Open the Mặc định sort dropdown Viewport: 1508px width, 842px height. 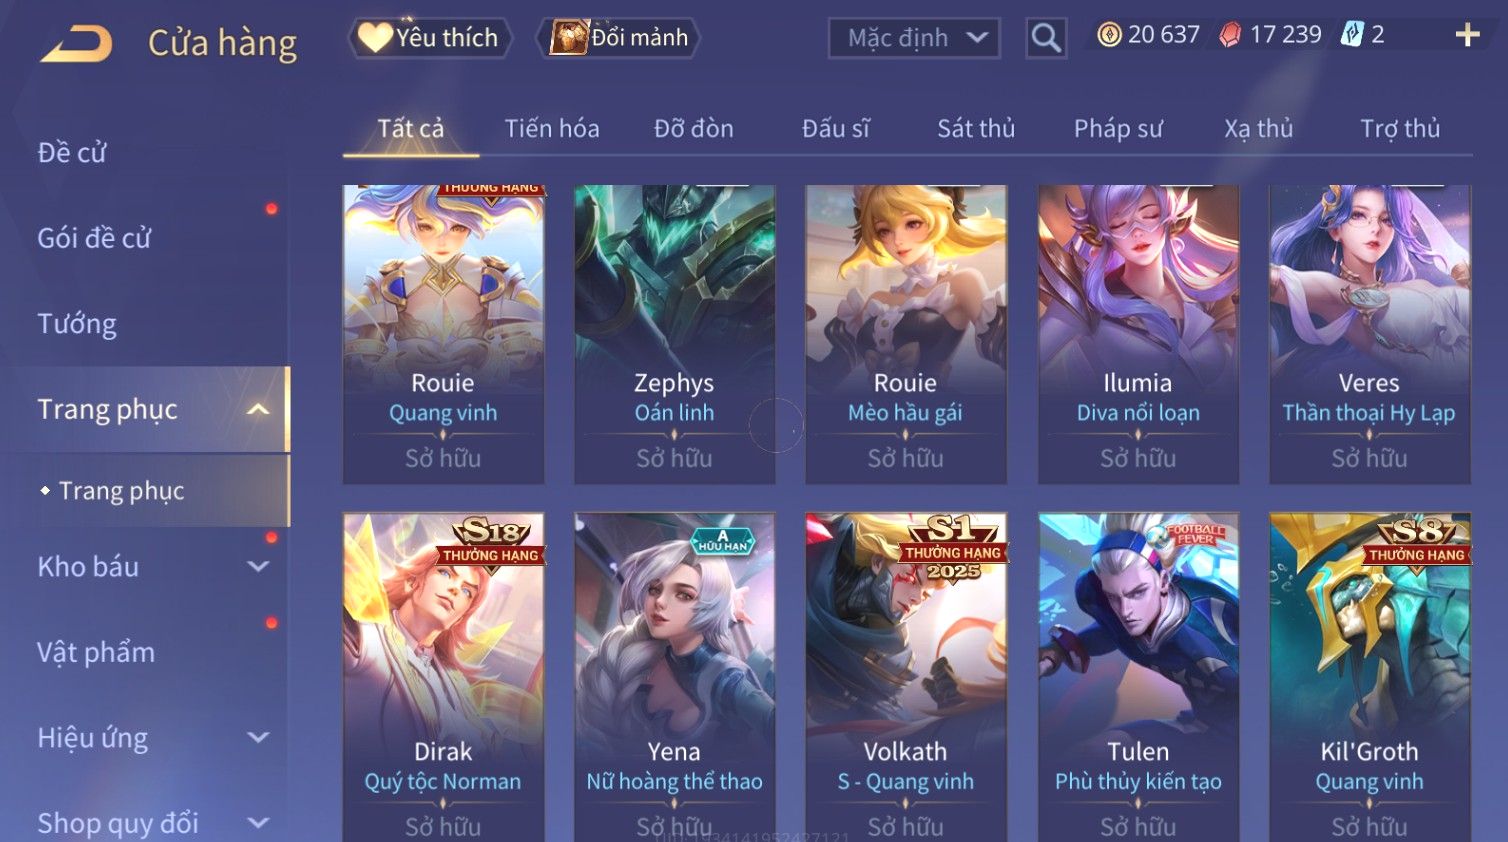[914, 38]
